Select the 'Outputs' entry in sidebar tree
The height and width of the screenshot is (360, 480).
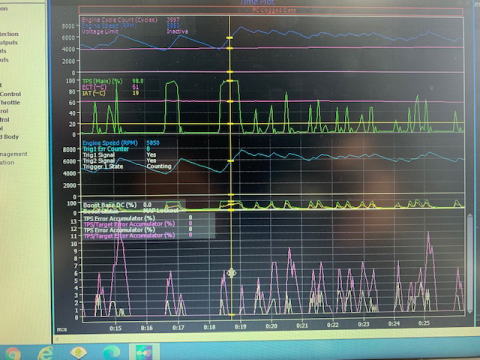pyautogui.click(x=9, y=42)
